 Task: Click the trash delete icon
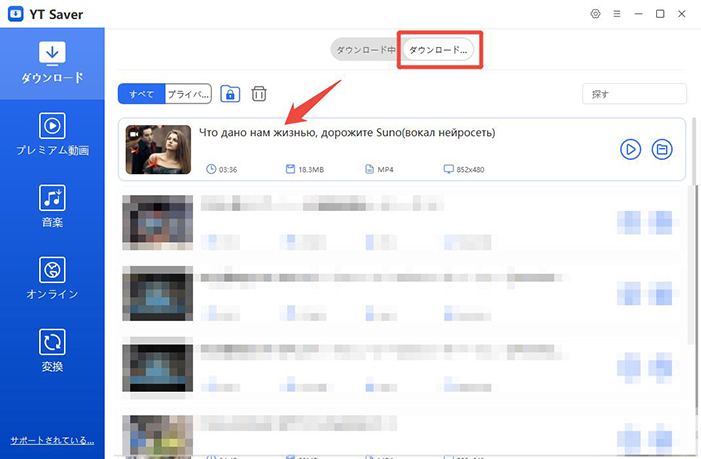point(259,94)
